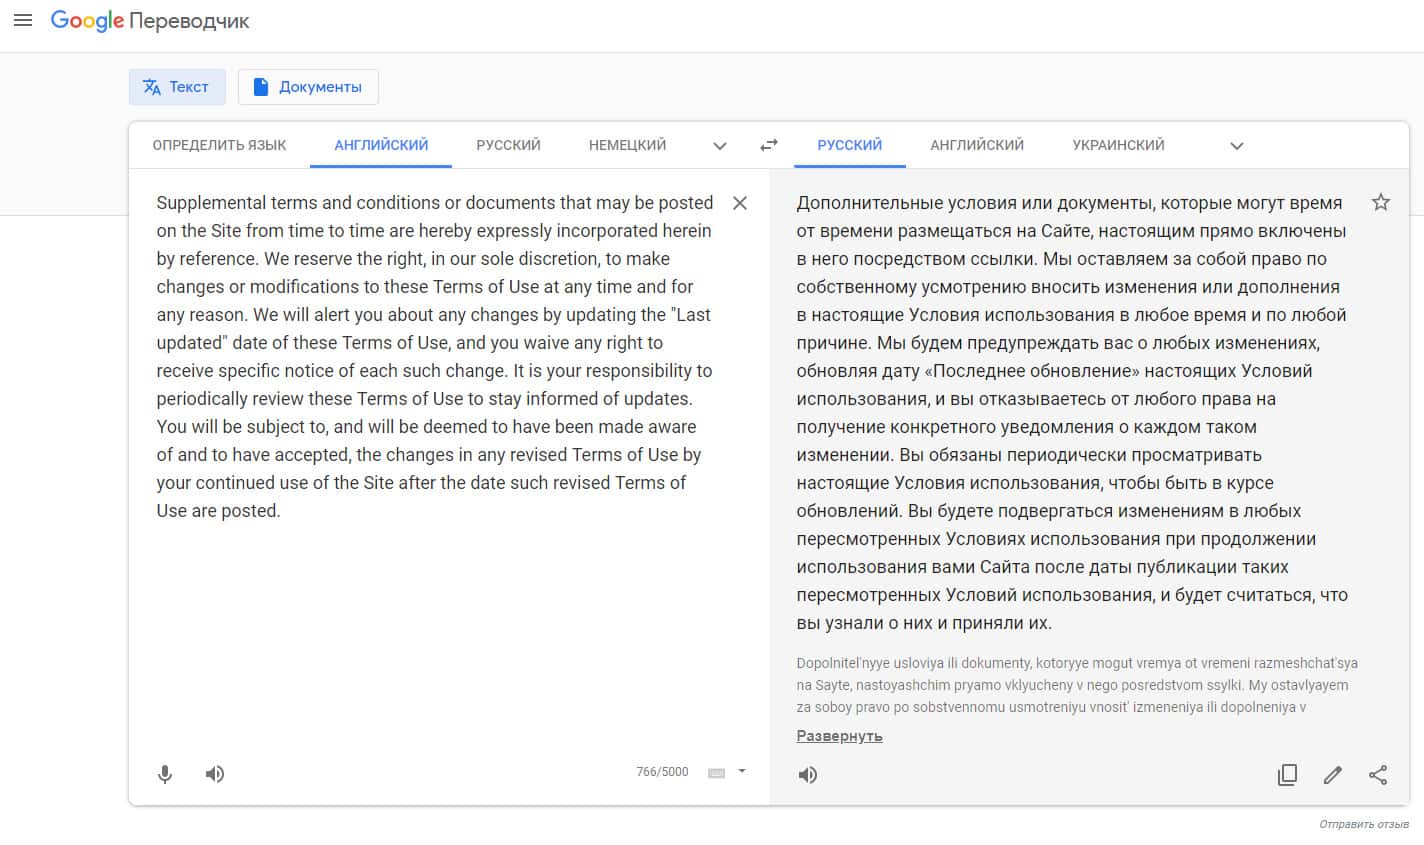
Task: Click Развернуть to expand transliteration
Action: pos(839,736)
